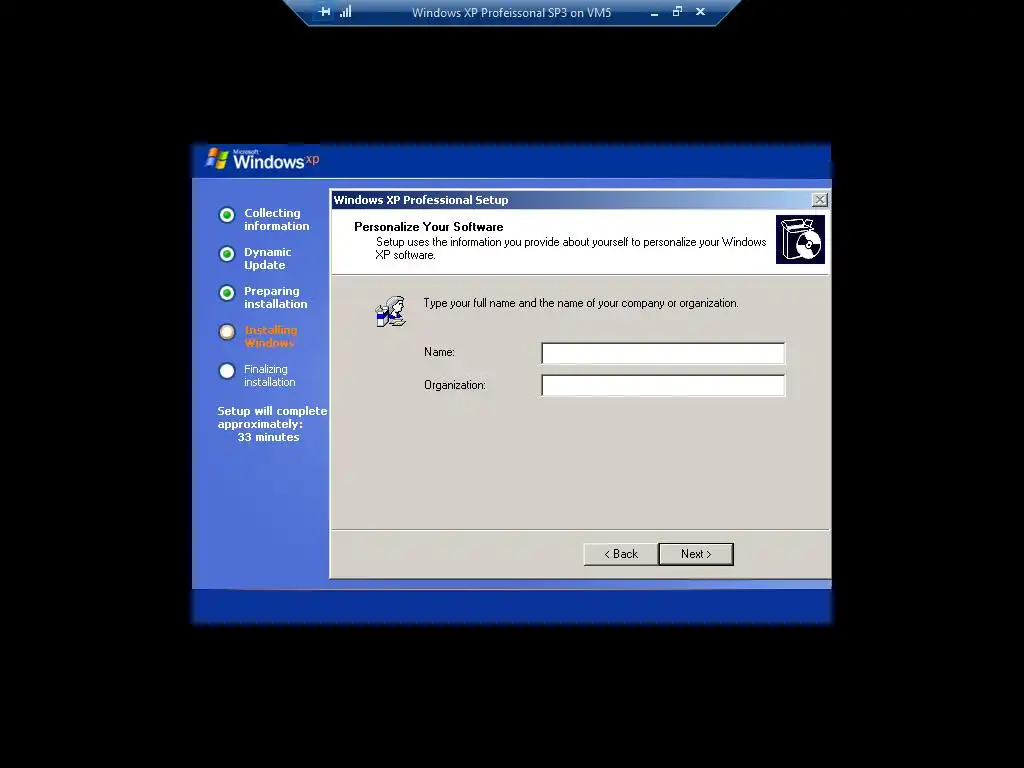This screenshot has width=1024, height=768.
Task: Click the 'Installing Windows' orange step label
Action: point(270,336)
